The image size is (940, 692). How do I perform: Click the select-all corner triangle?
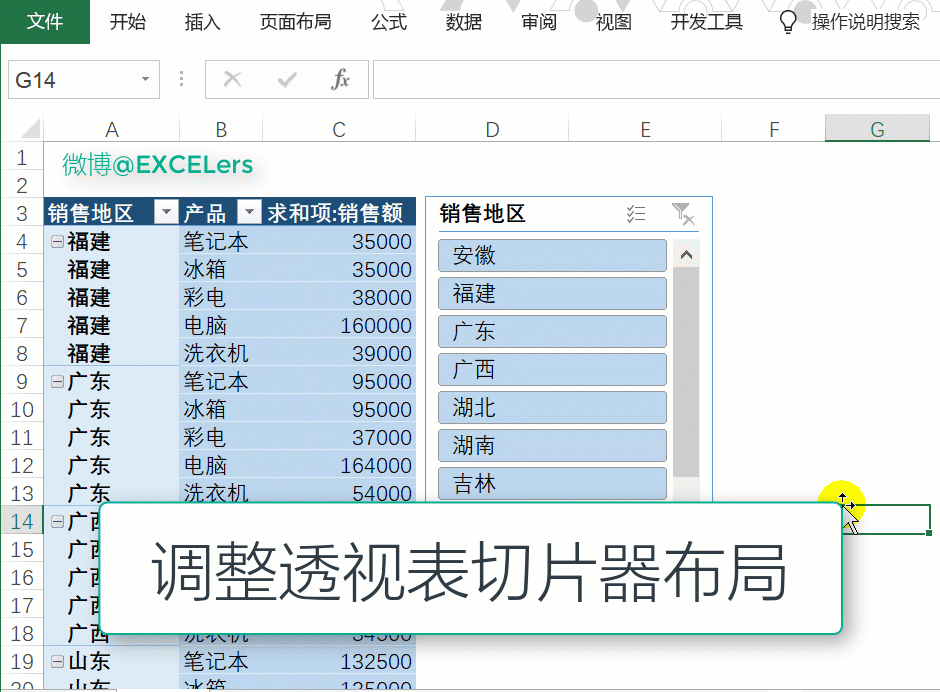[30, 129]
